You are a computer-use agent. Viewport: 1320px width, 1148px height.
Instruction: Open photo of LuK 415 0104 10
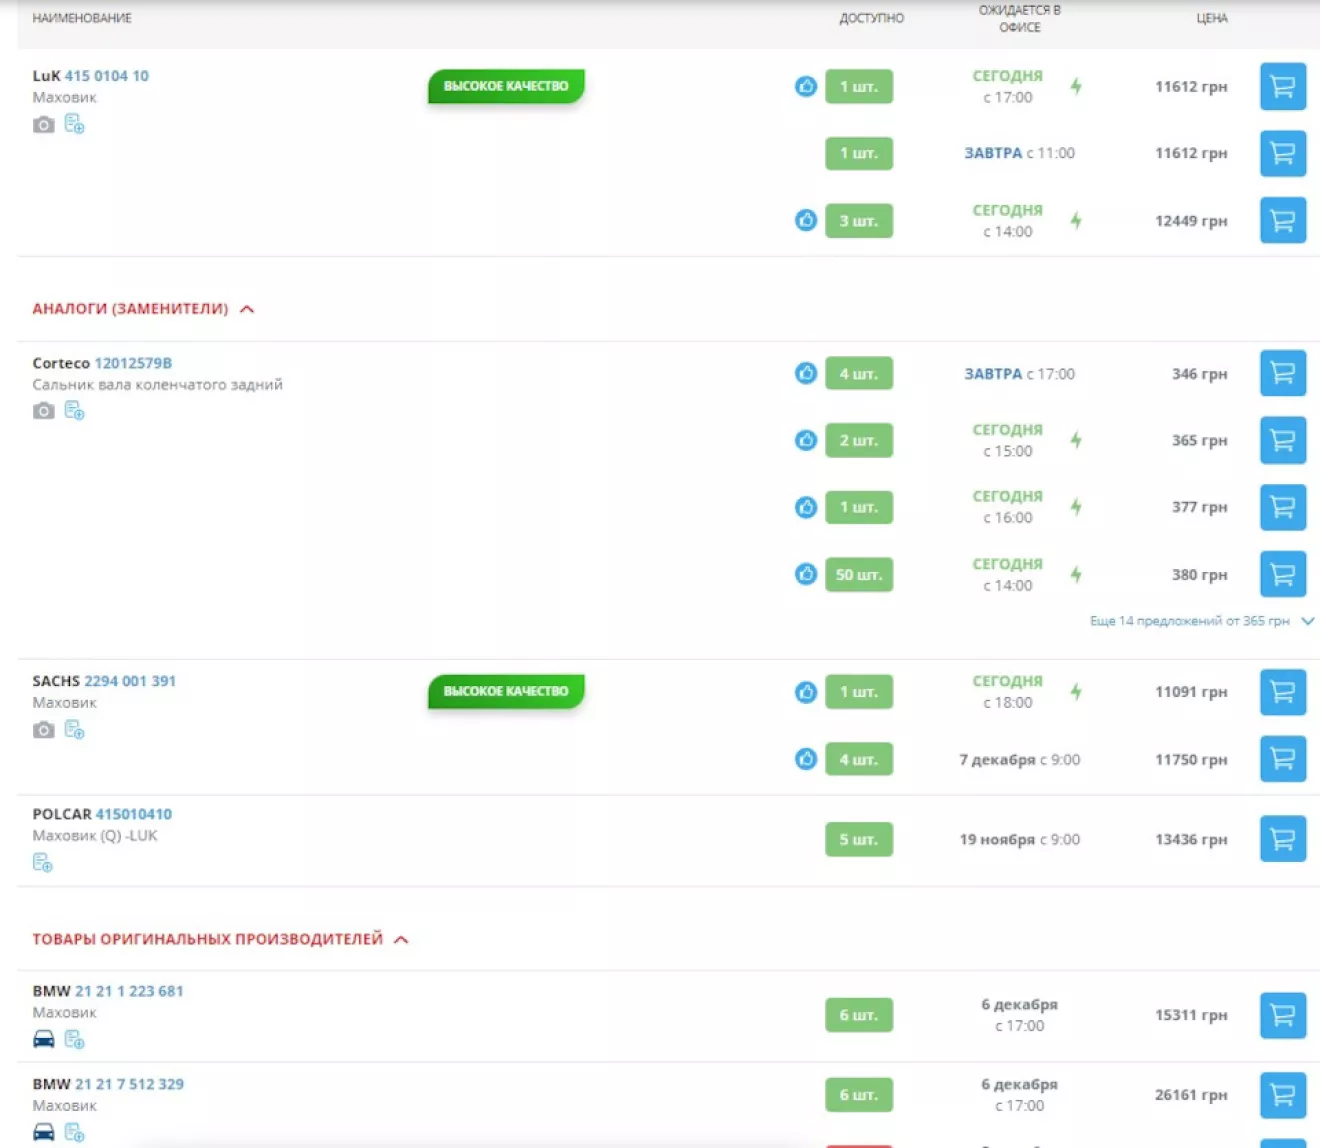43,125
